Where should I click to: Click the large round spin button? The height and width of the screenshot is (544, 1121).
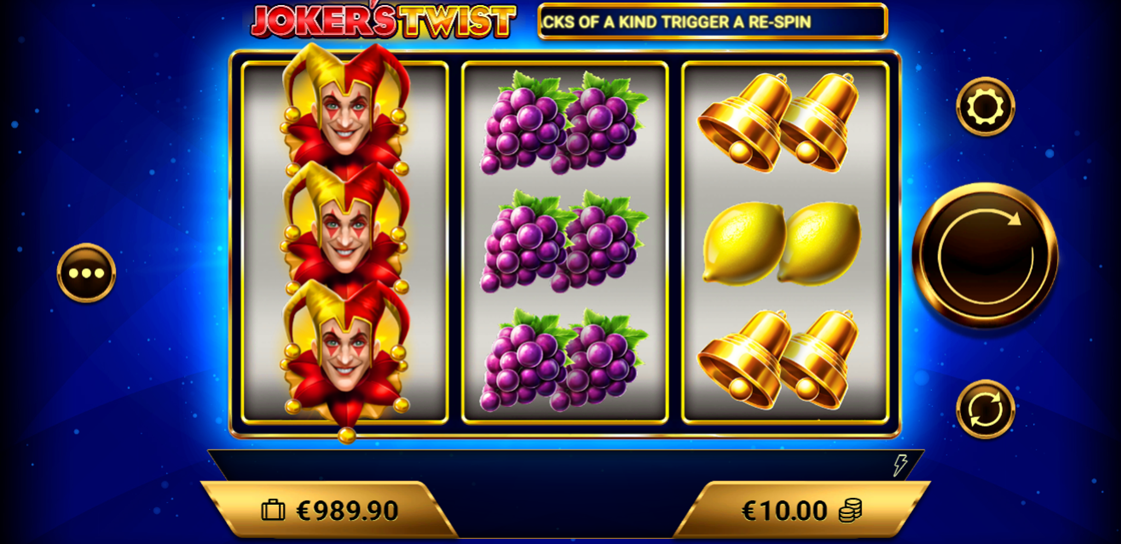985,255
